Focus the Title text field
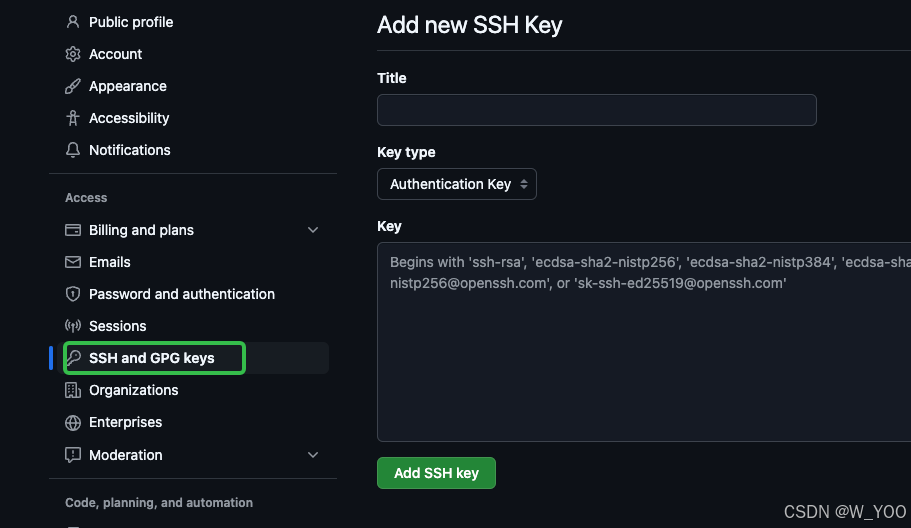 [x=596, y=110]
